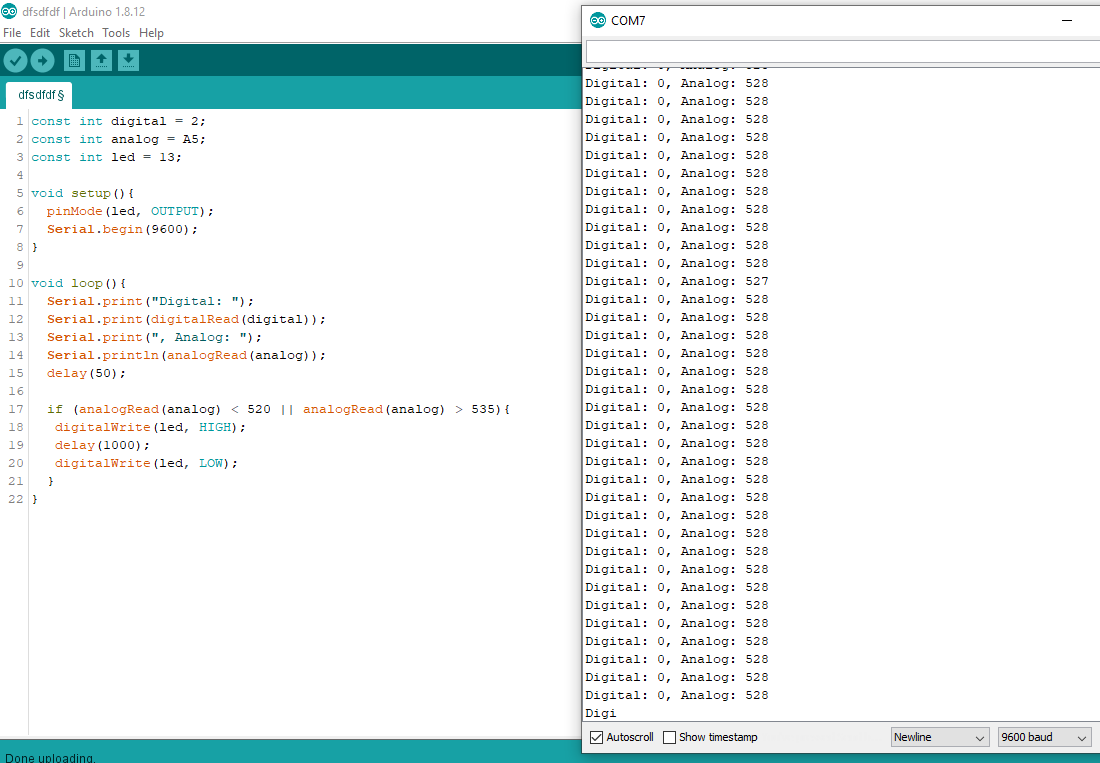Click 'pinMode(led, OUTPUT);' line
The image size is (1100, 763).
[x=130, y=211]
